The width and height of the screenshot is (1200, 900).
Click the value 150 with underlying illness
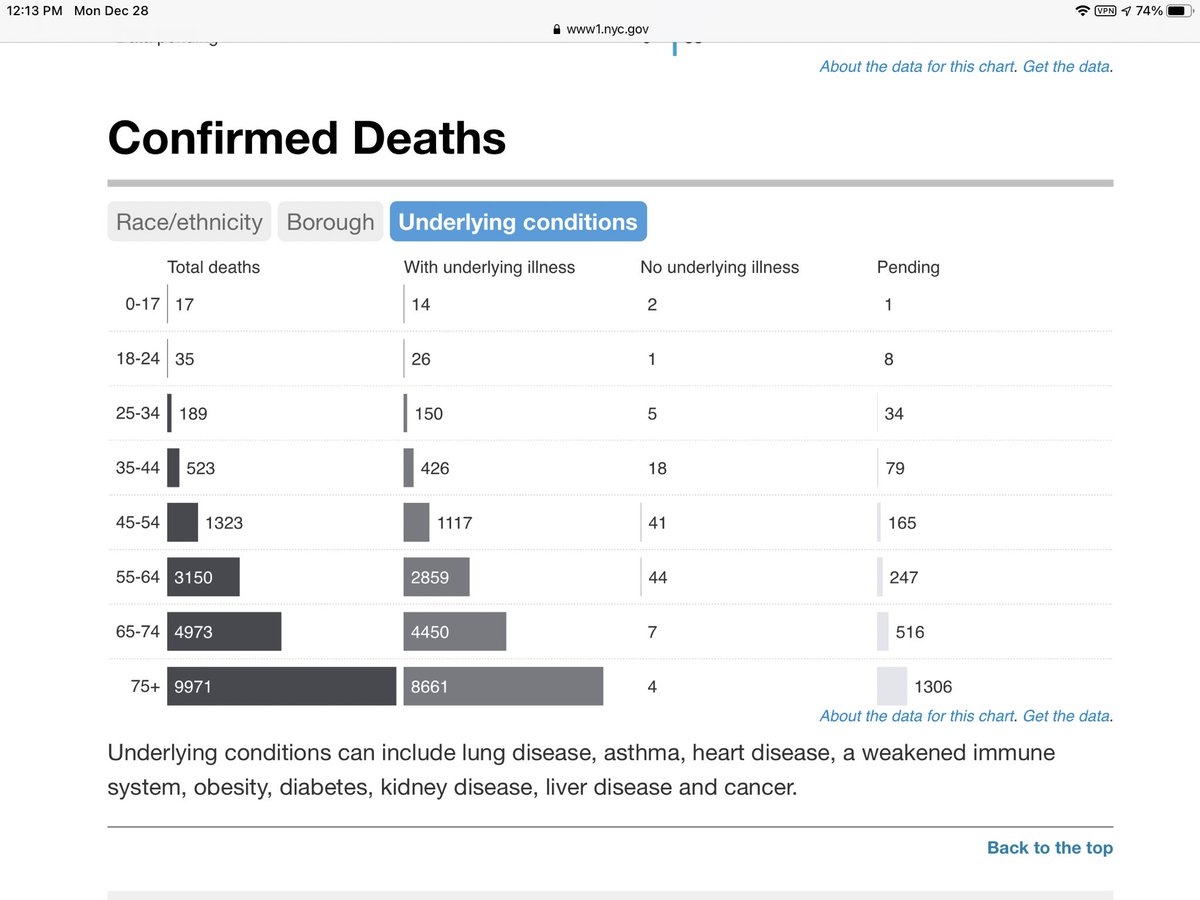[x=428, y=413]
